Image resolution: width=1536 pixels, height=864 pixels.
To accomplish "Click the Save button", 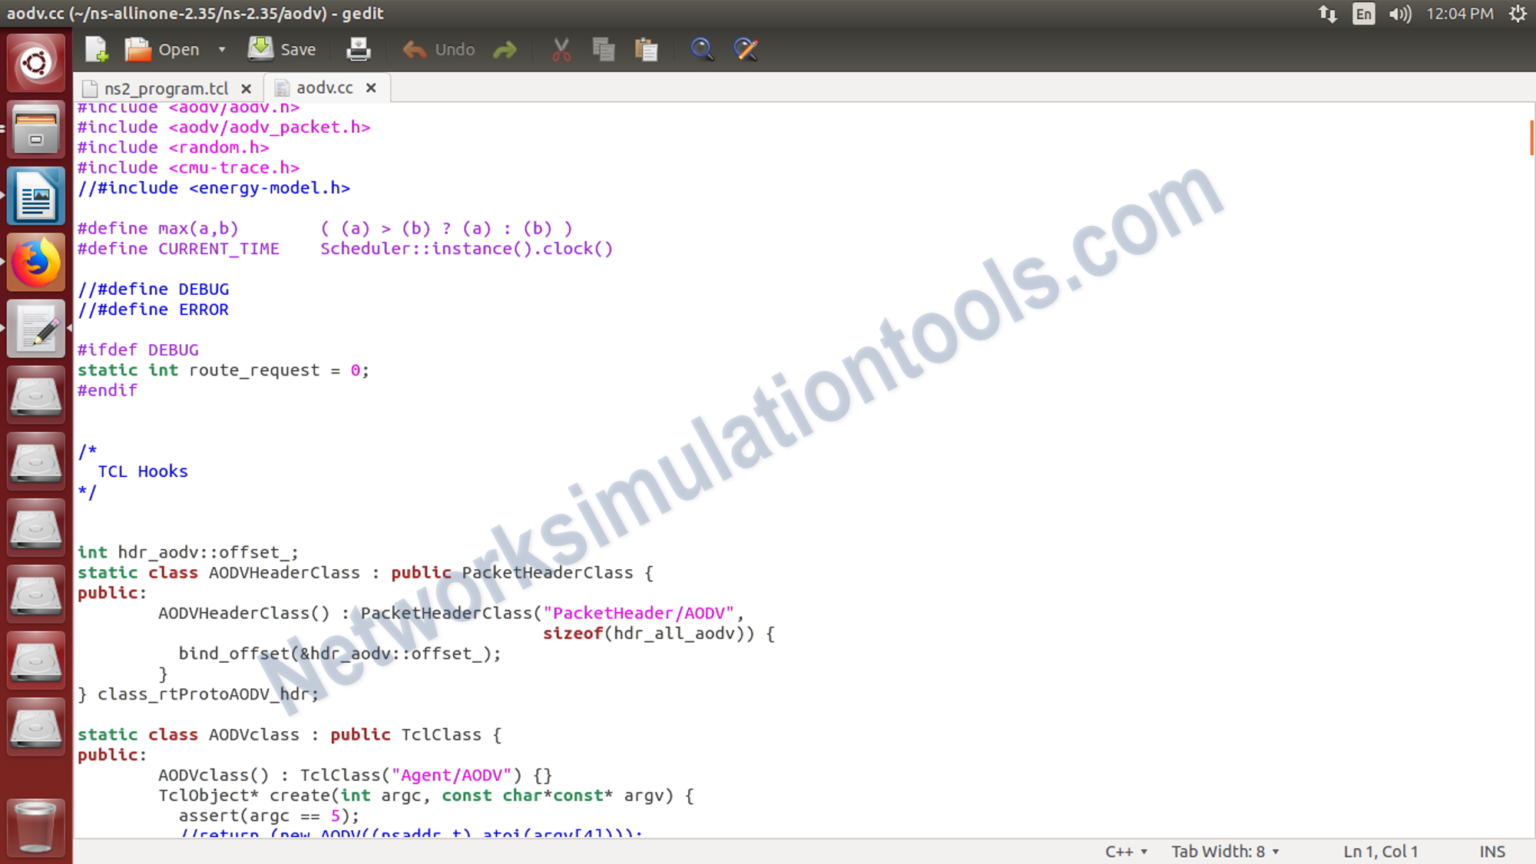I will point(283,49).
